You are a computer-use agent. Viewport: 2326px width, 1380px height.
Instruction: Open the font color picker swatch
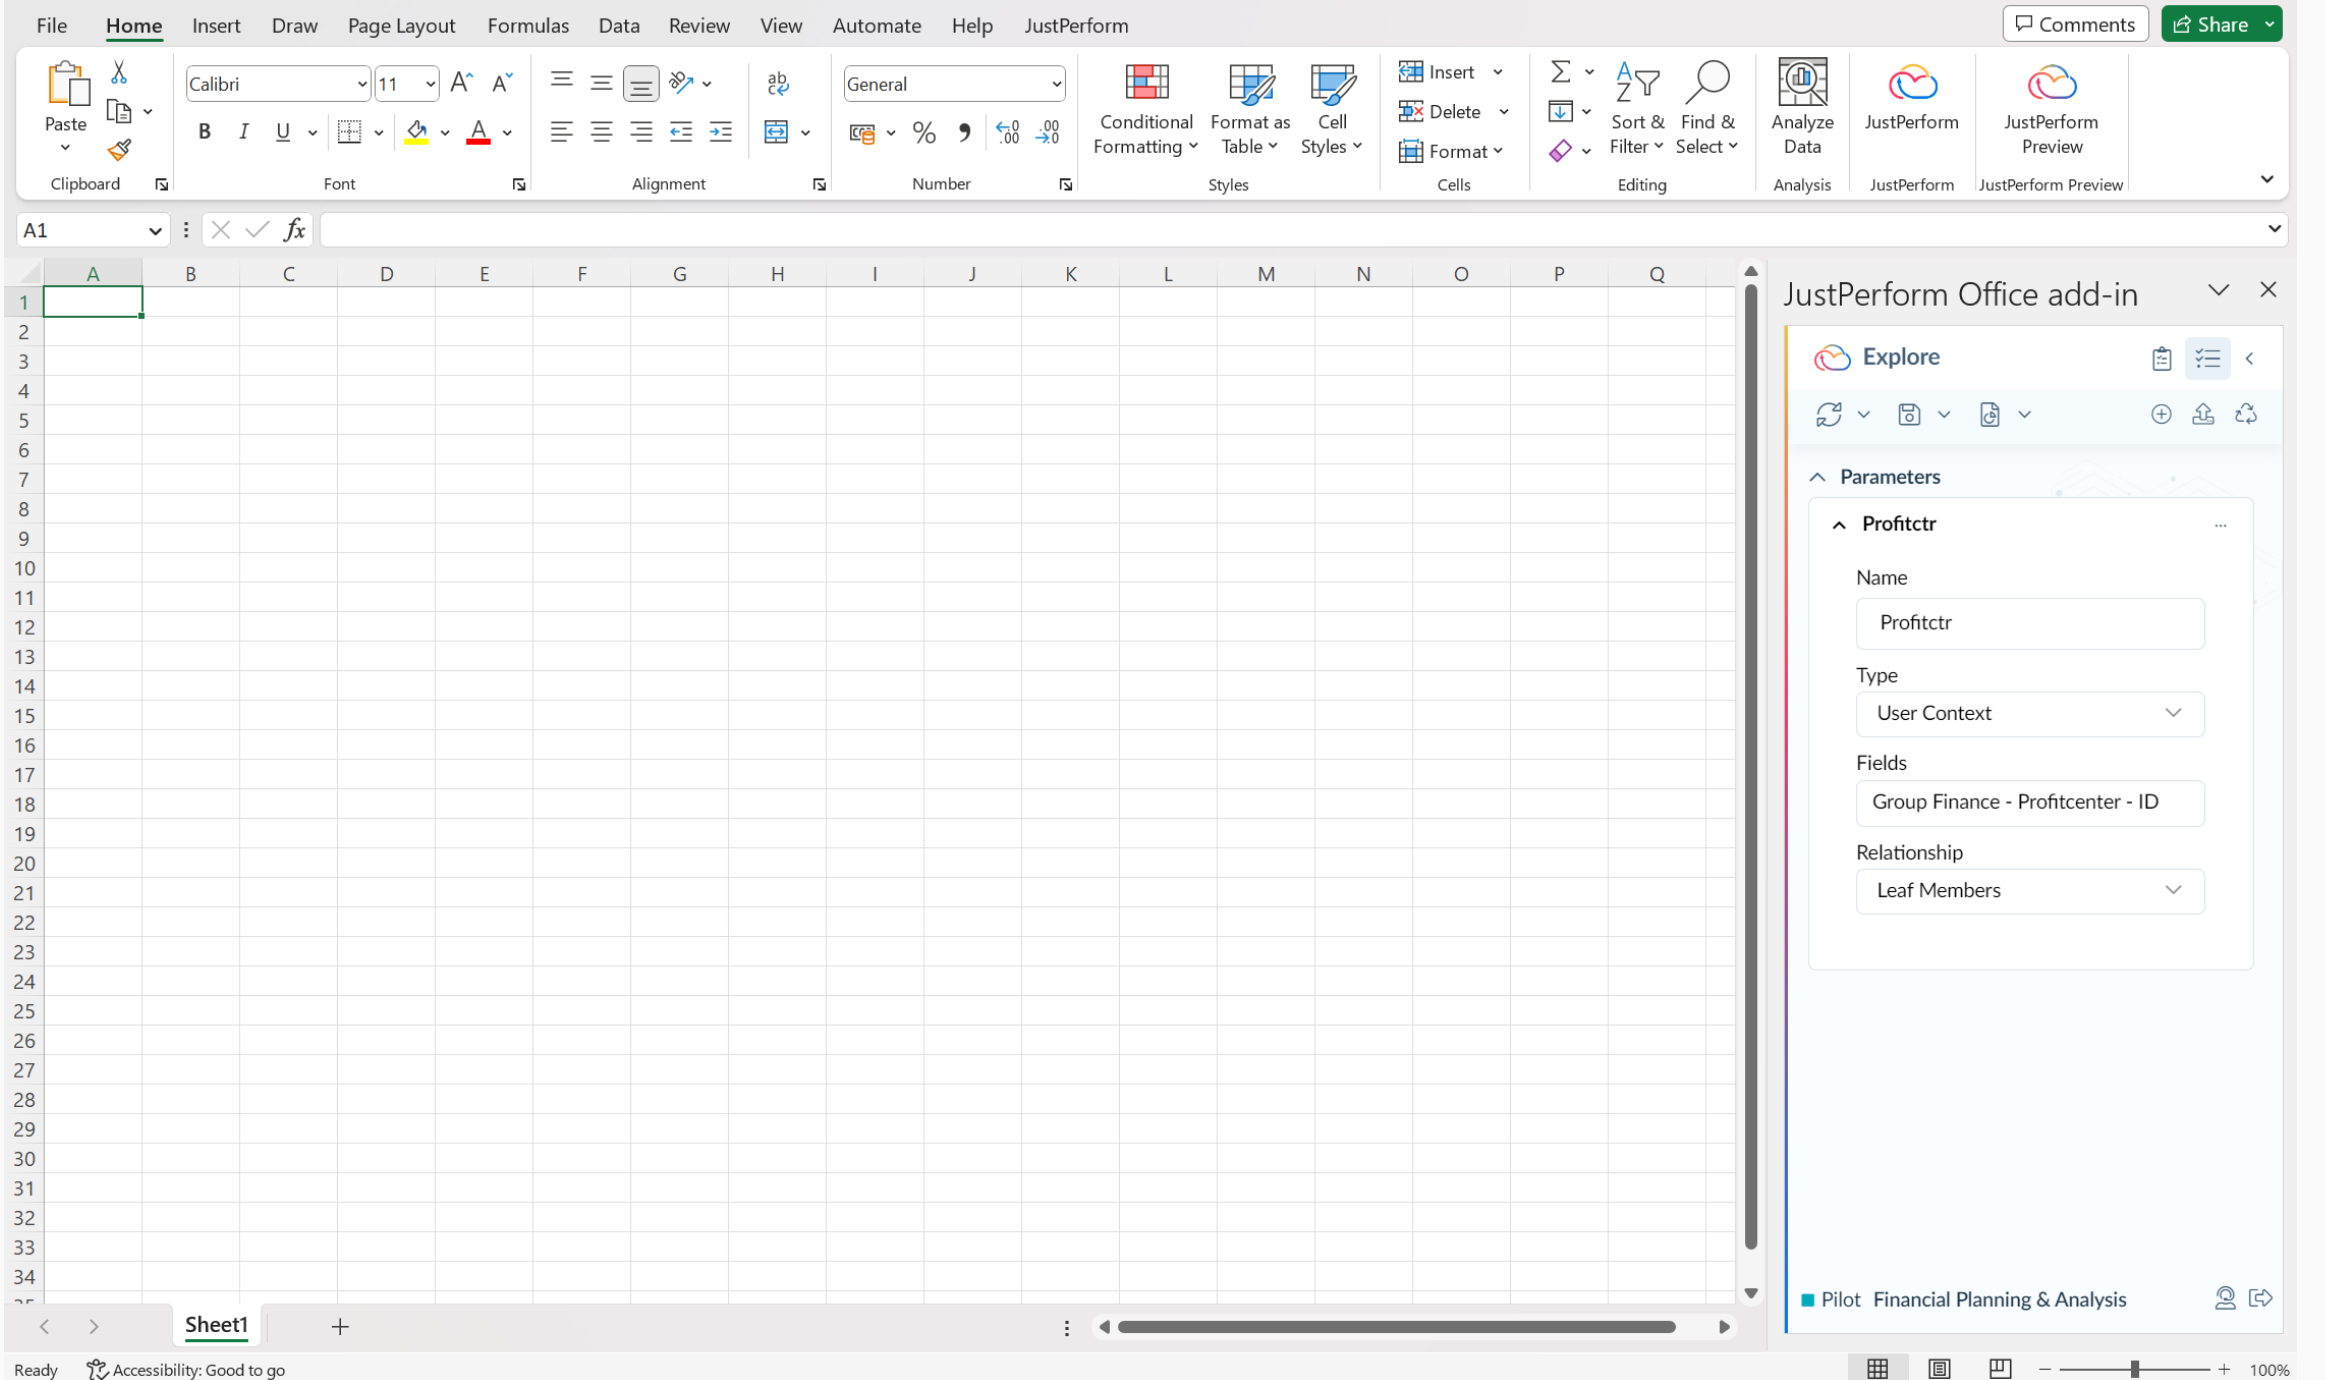(x=478, y=131)
